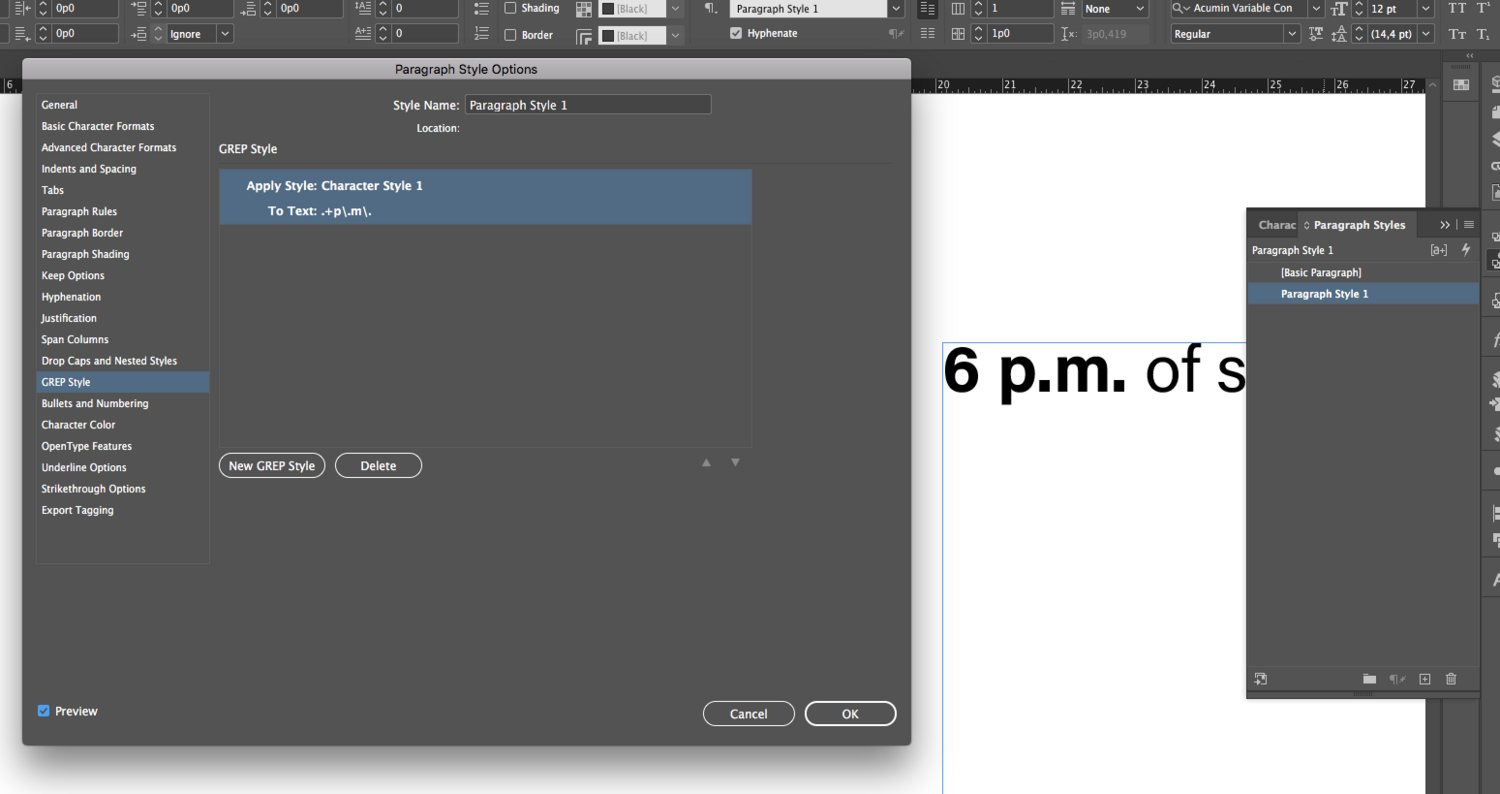Enable the Border checkbox
The image size is (1500, 794).
click(x=510, y=35)
